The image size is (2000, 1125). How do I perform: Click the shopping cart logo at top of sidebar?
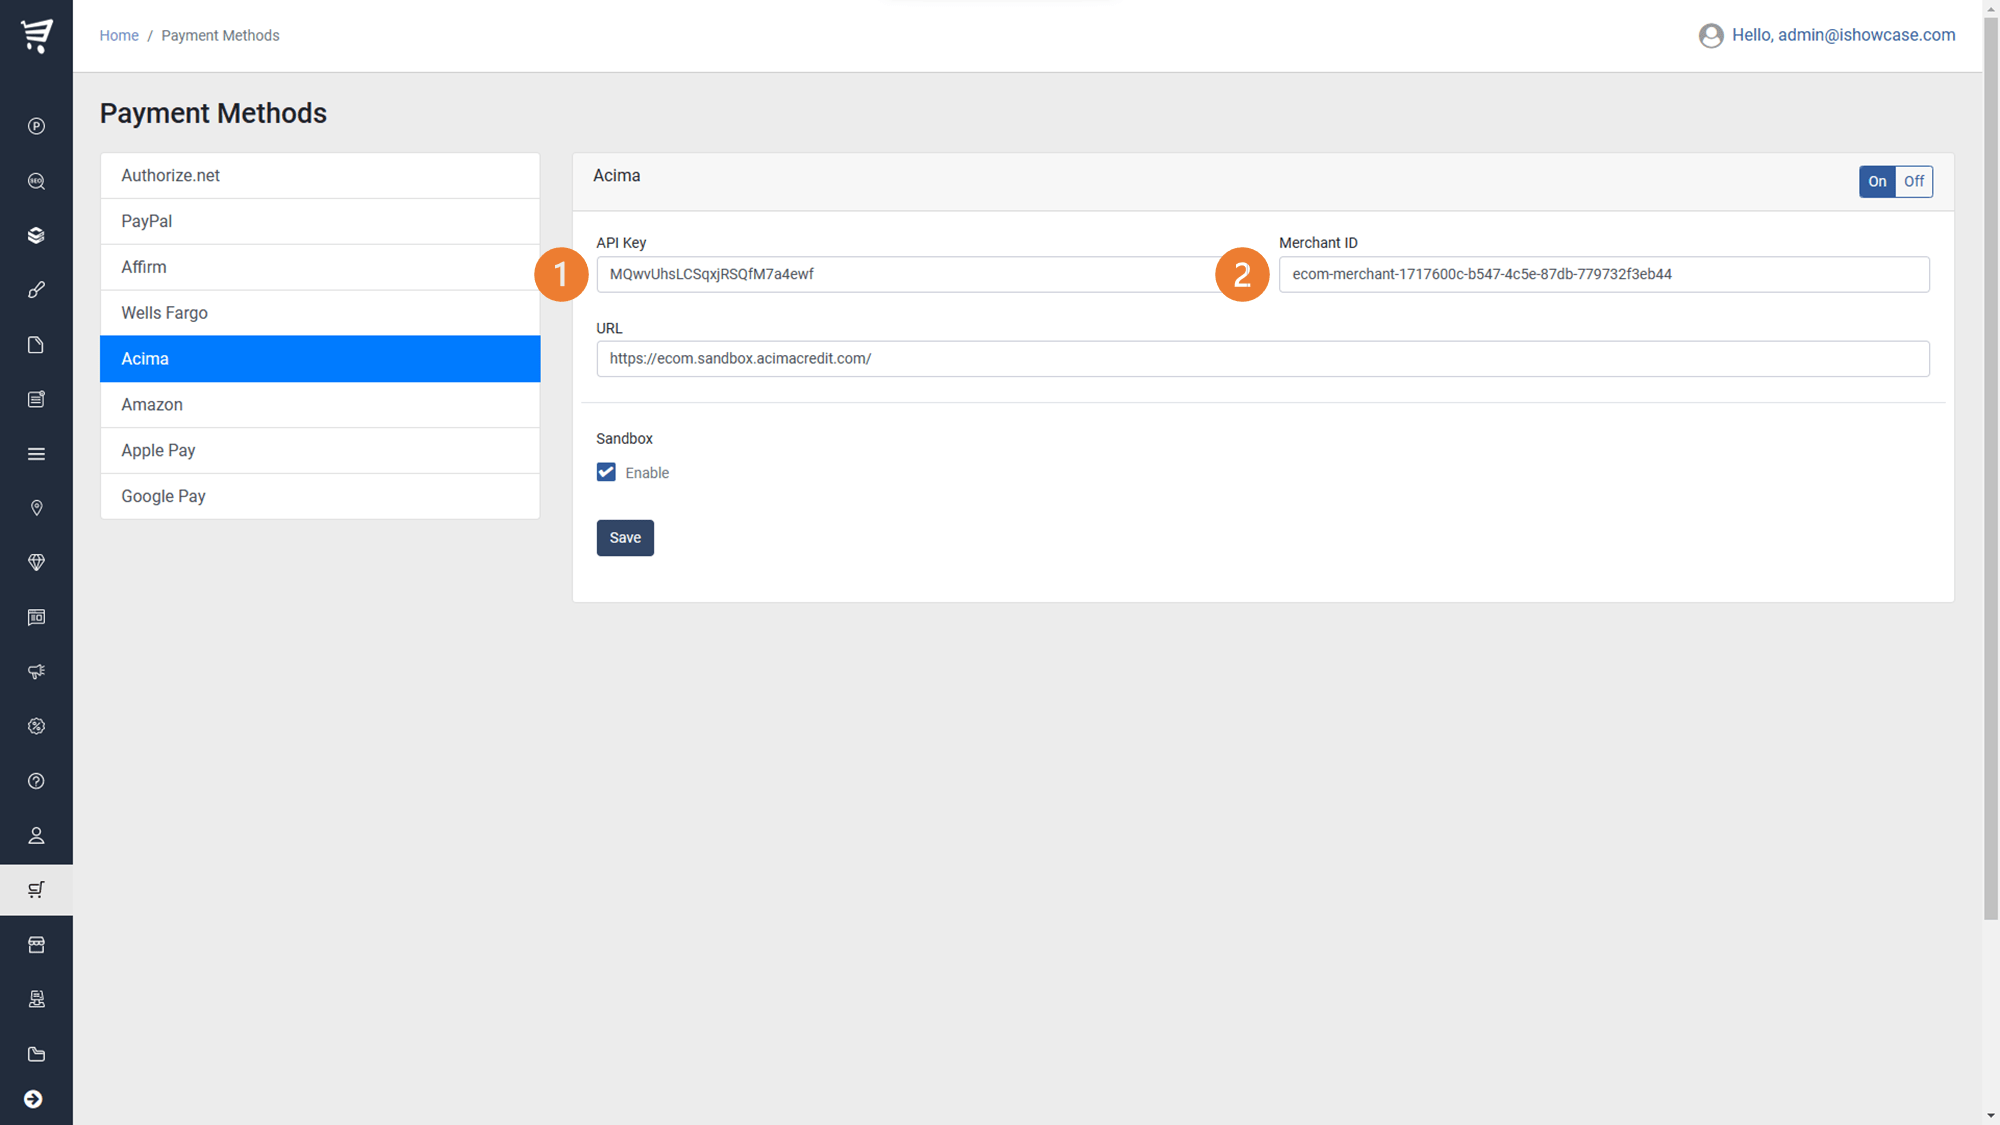37,35
